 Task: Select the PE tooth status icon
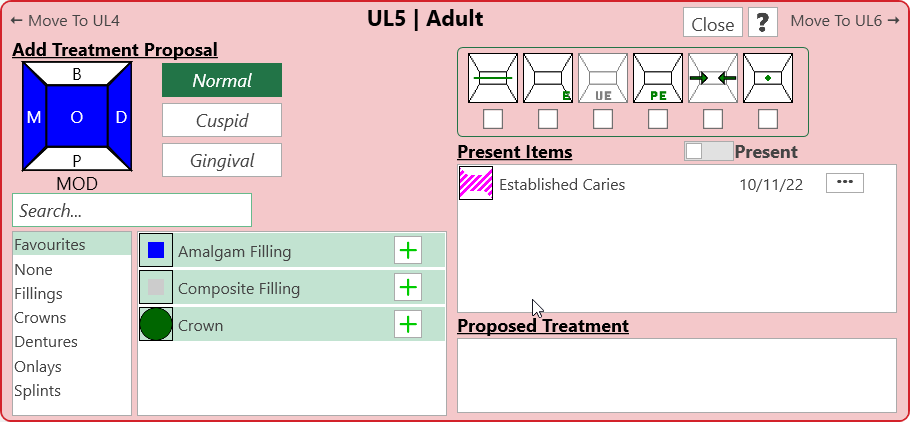pyautogui.click(x=657, y=78)
